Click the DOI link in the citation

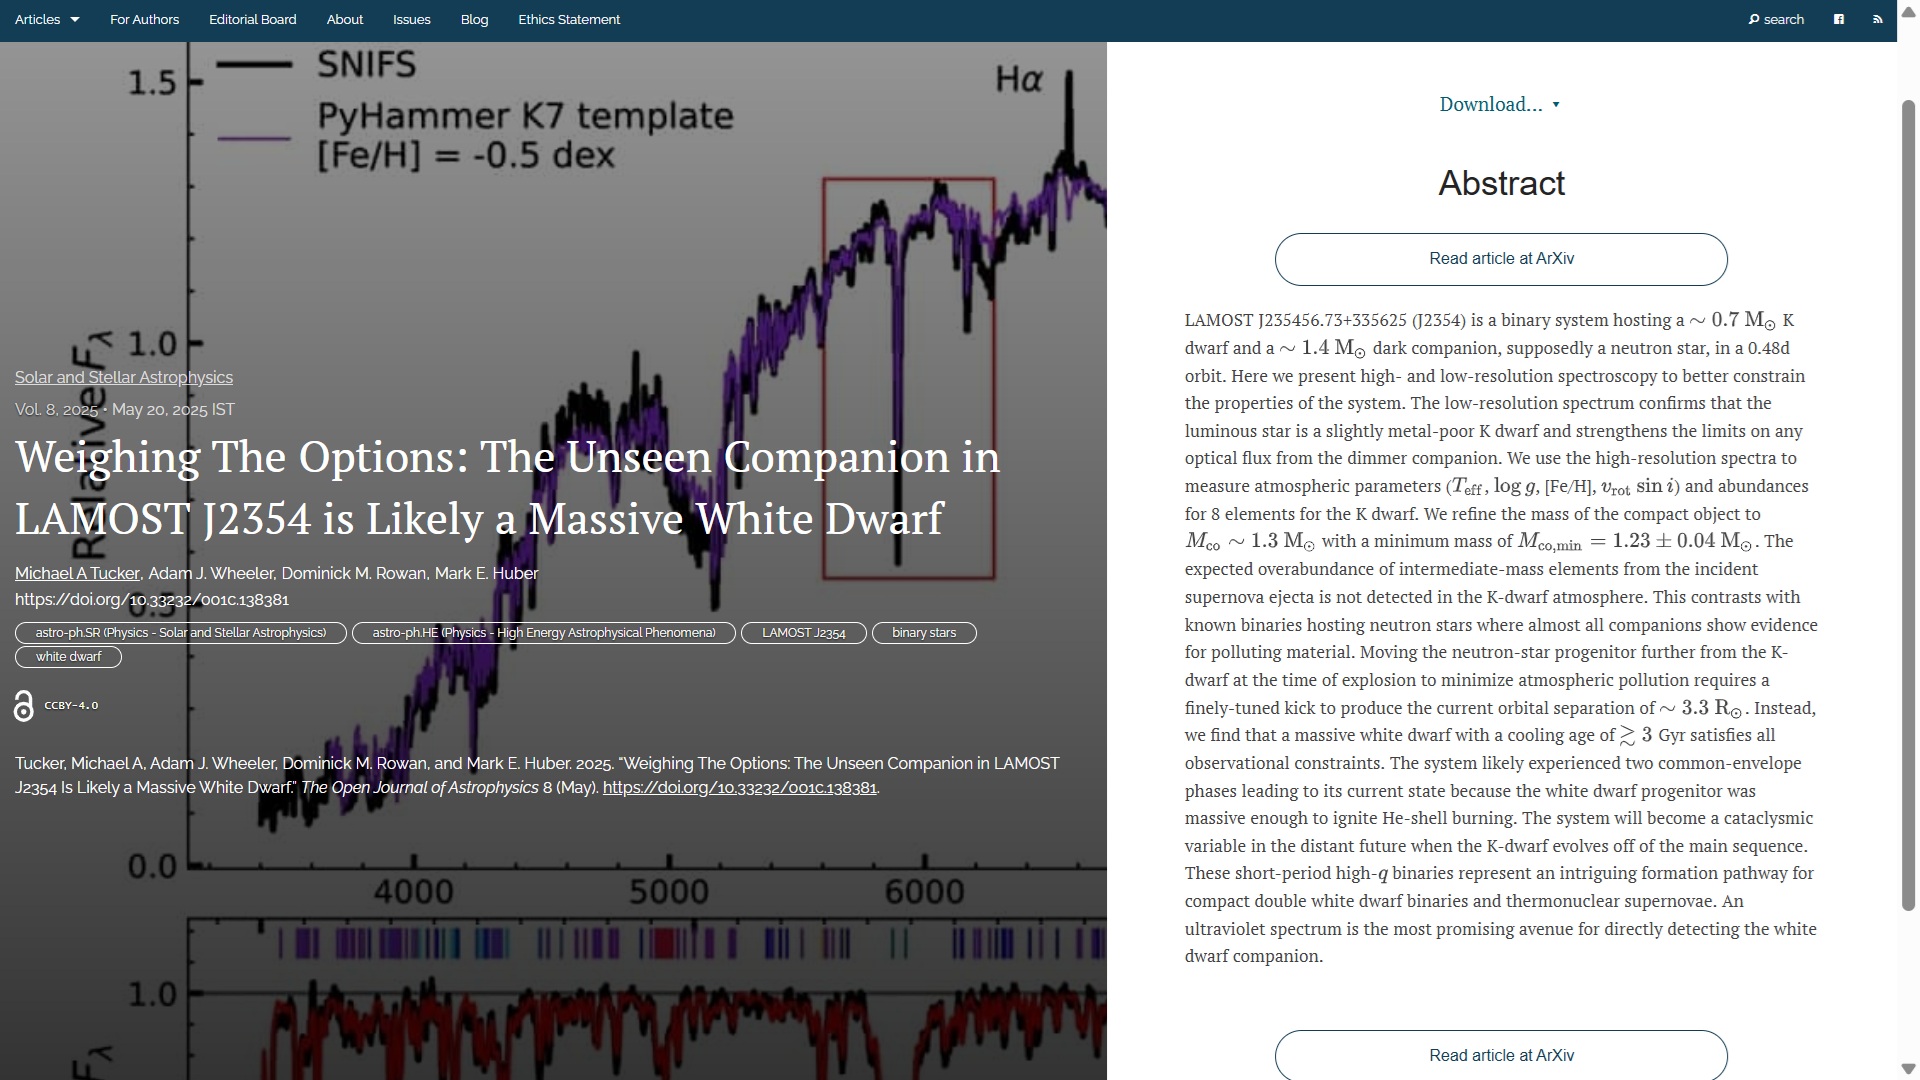coord(739,788)
